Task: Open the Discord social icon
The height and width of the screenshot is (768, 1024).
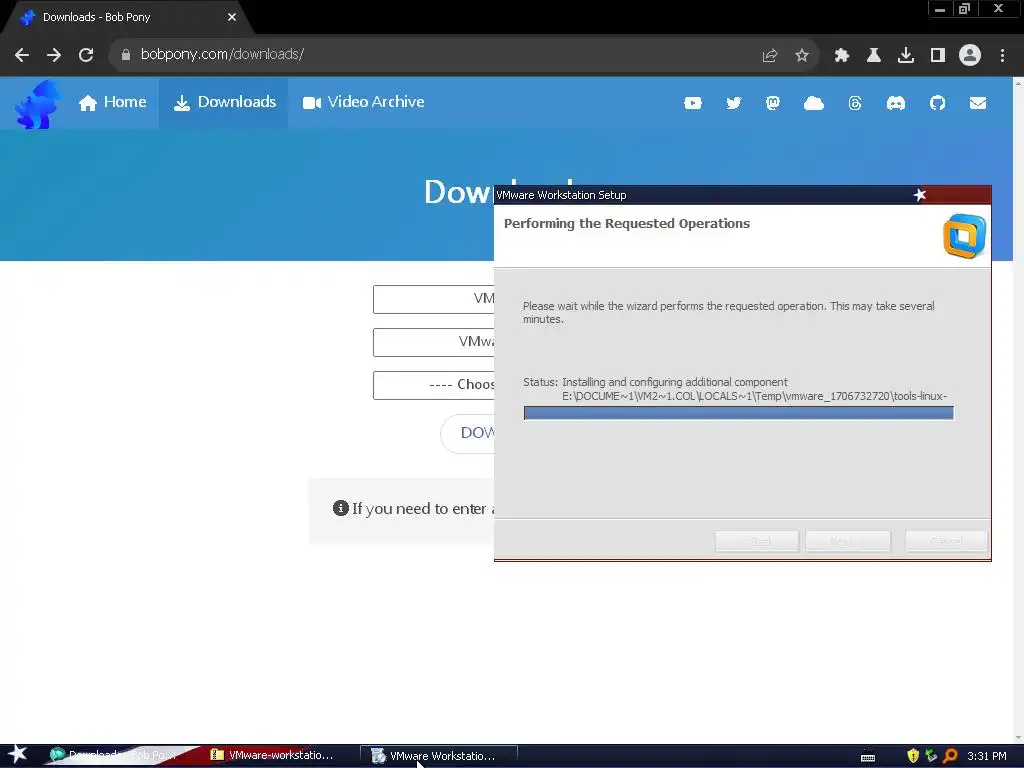Action: coord(896,103)
